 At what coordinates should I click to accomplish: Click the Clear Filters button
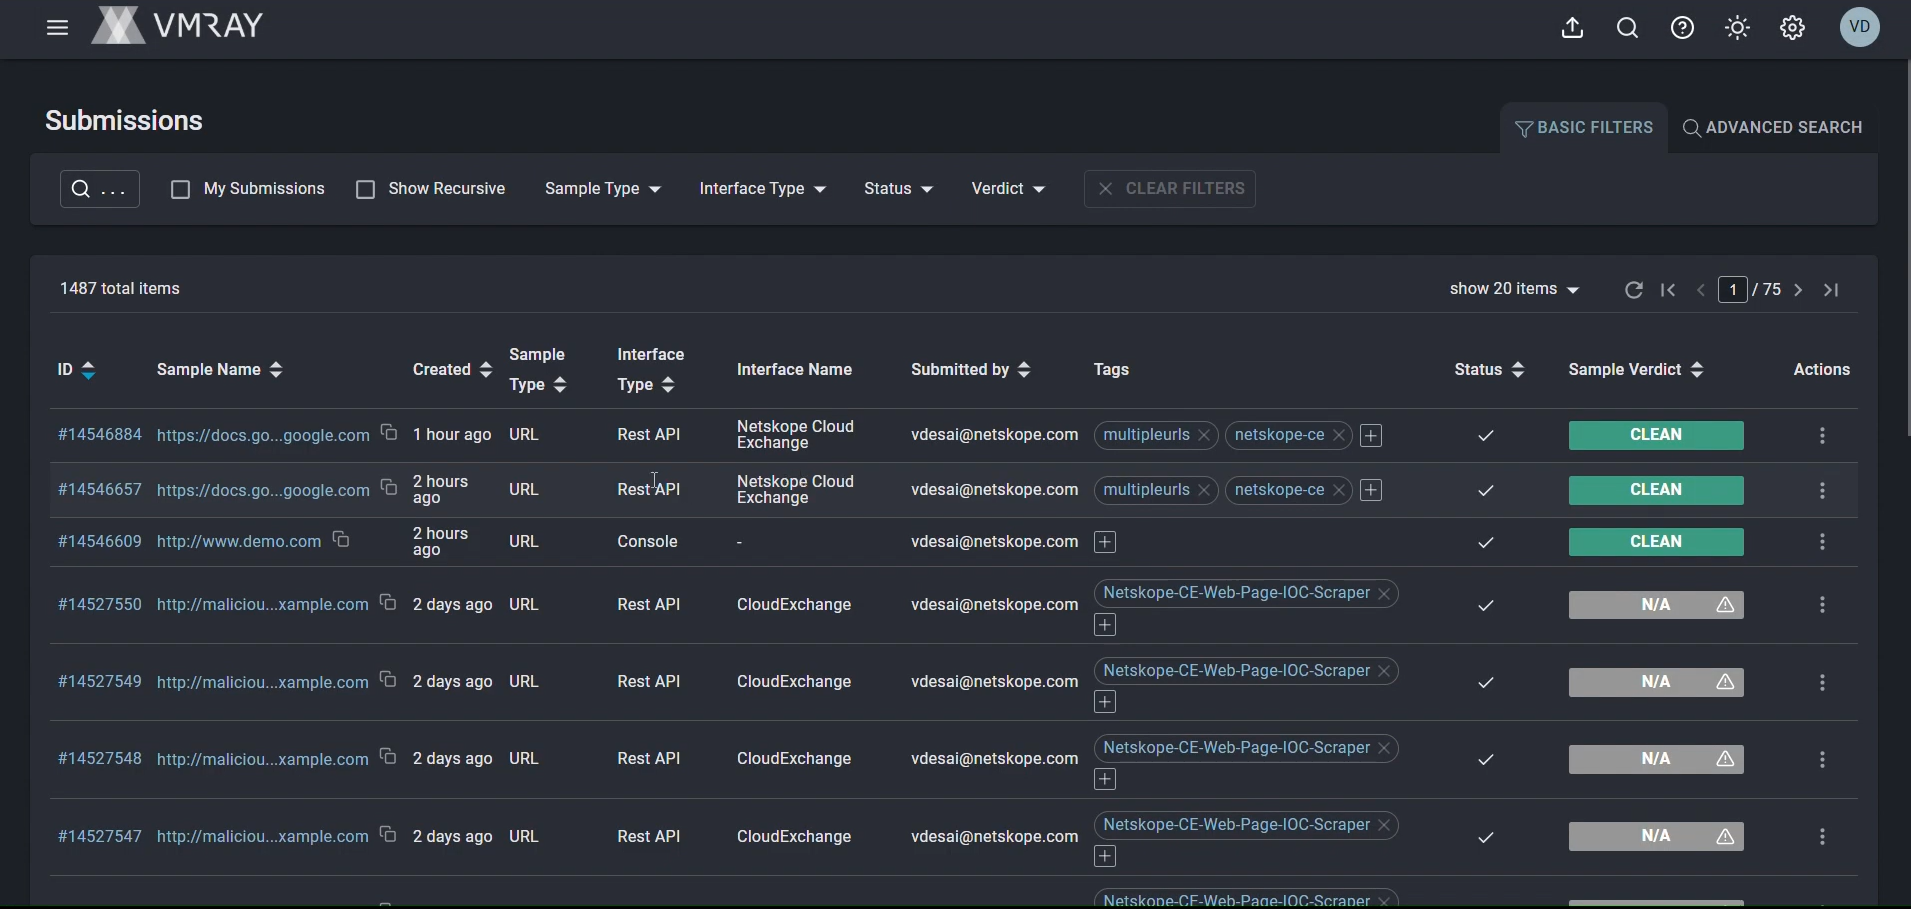[x=1170, y=189]
